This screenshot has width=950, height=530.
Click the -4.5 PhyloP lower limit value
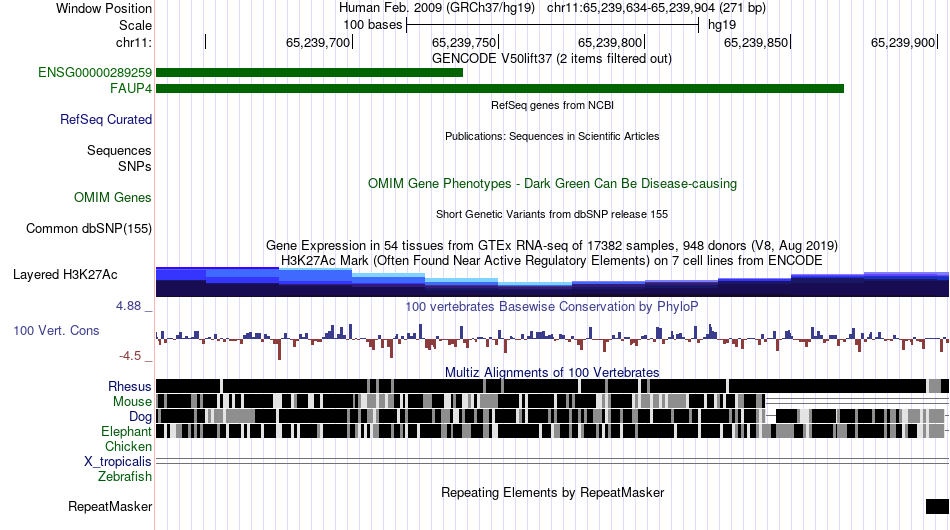point(130,356)
